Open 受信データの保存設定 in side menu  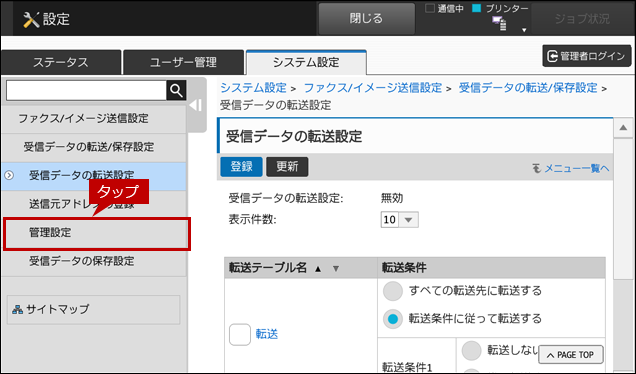[94, 261]
